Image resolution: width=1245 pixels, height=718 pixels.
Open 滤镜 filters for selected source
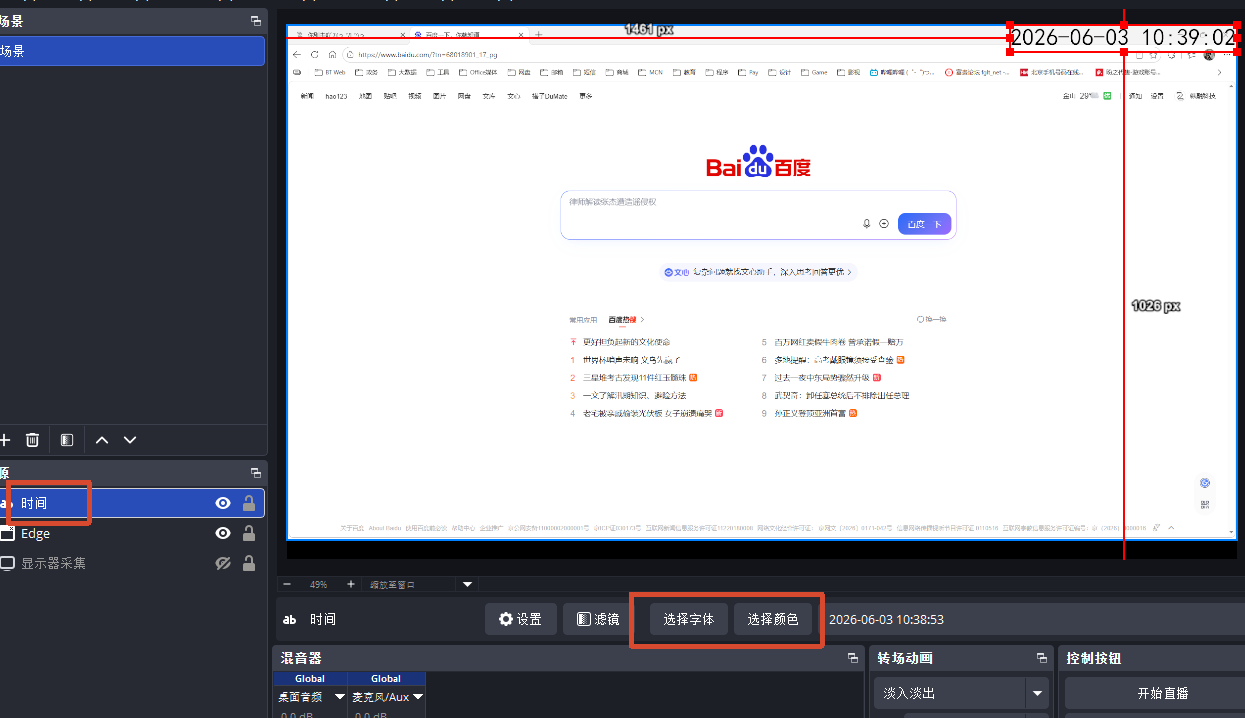(x=598, y=620)
